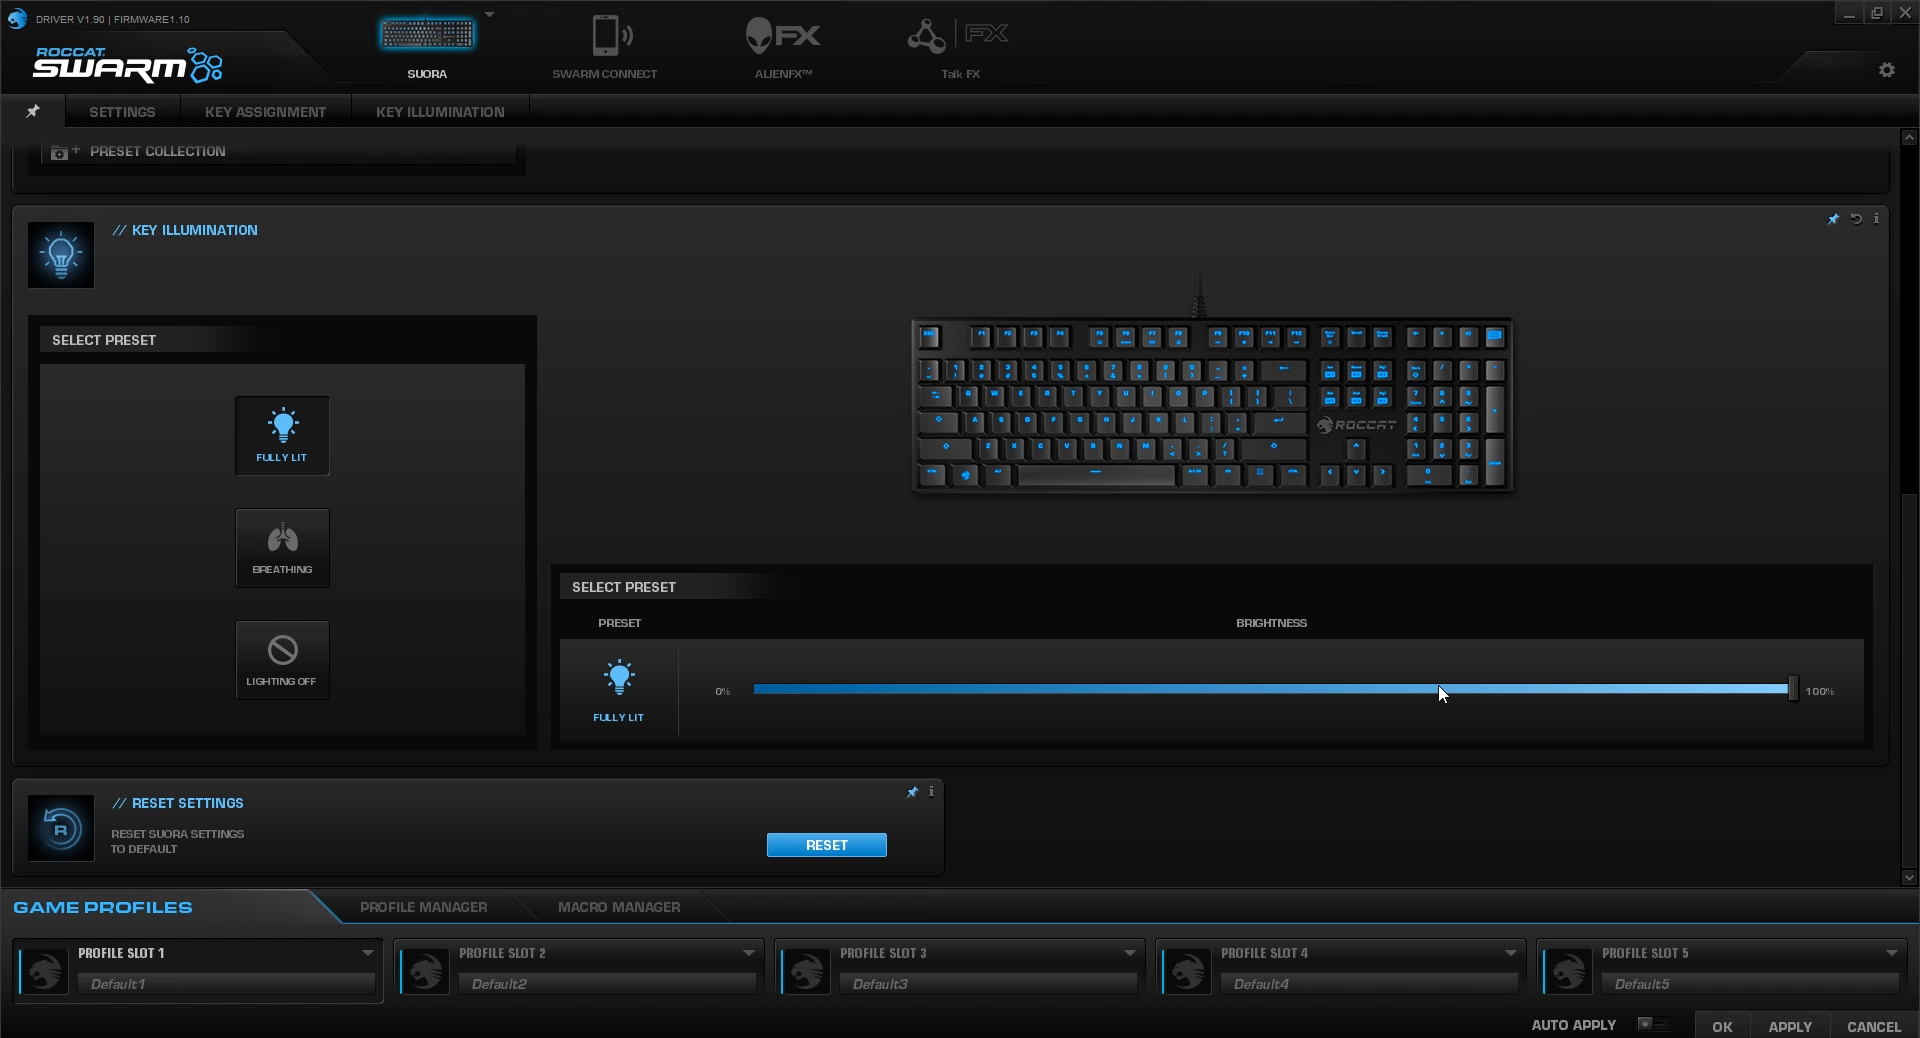Toggle the Auto Apply switch
This screenshot has height=1038, width=1920.
1653,1024
